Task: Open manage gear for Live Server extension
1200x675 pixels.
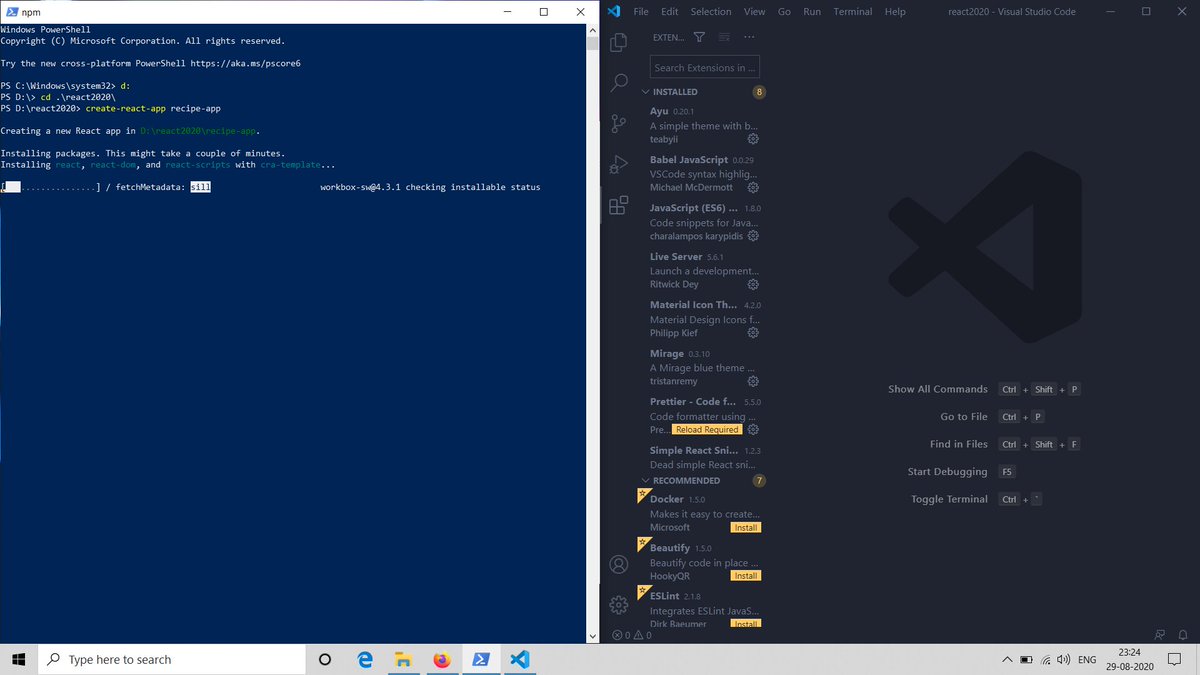Action: (x=753, y=285)
